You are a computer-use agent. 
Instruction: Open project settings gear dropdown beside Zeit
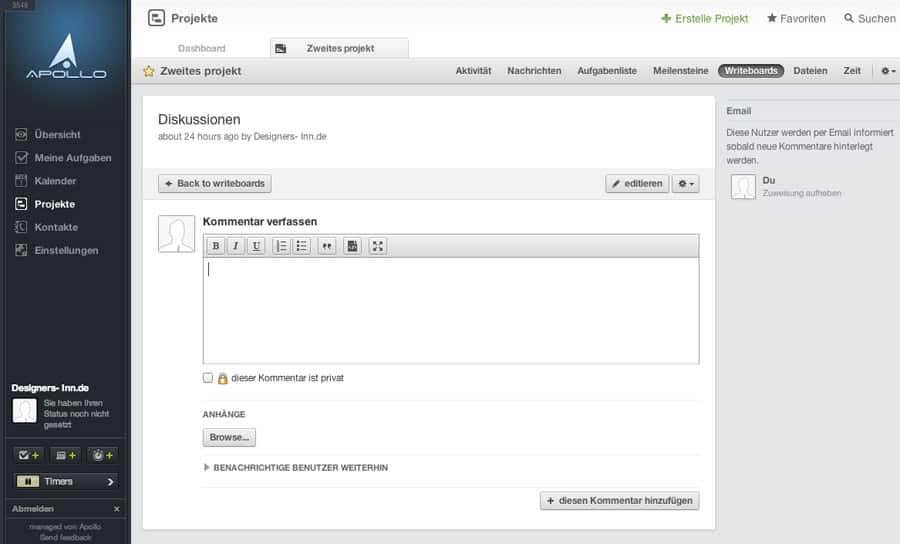point(888,71)
